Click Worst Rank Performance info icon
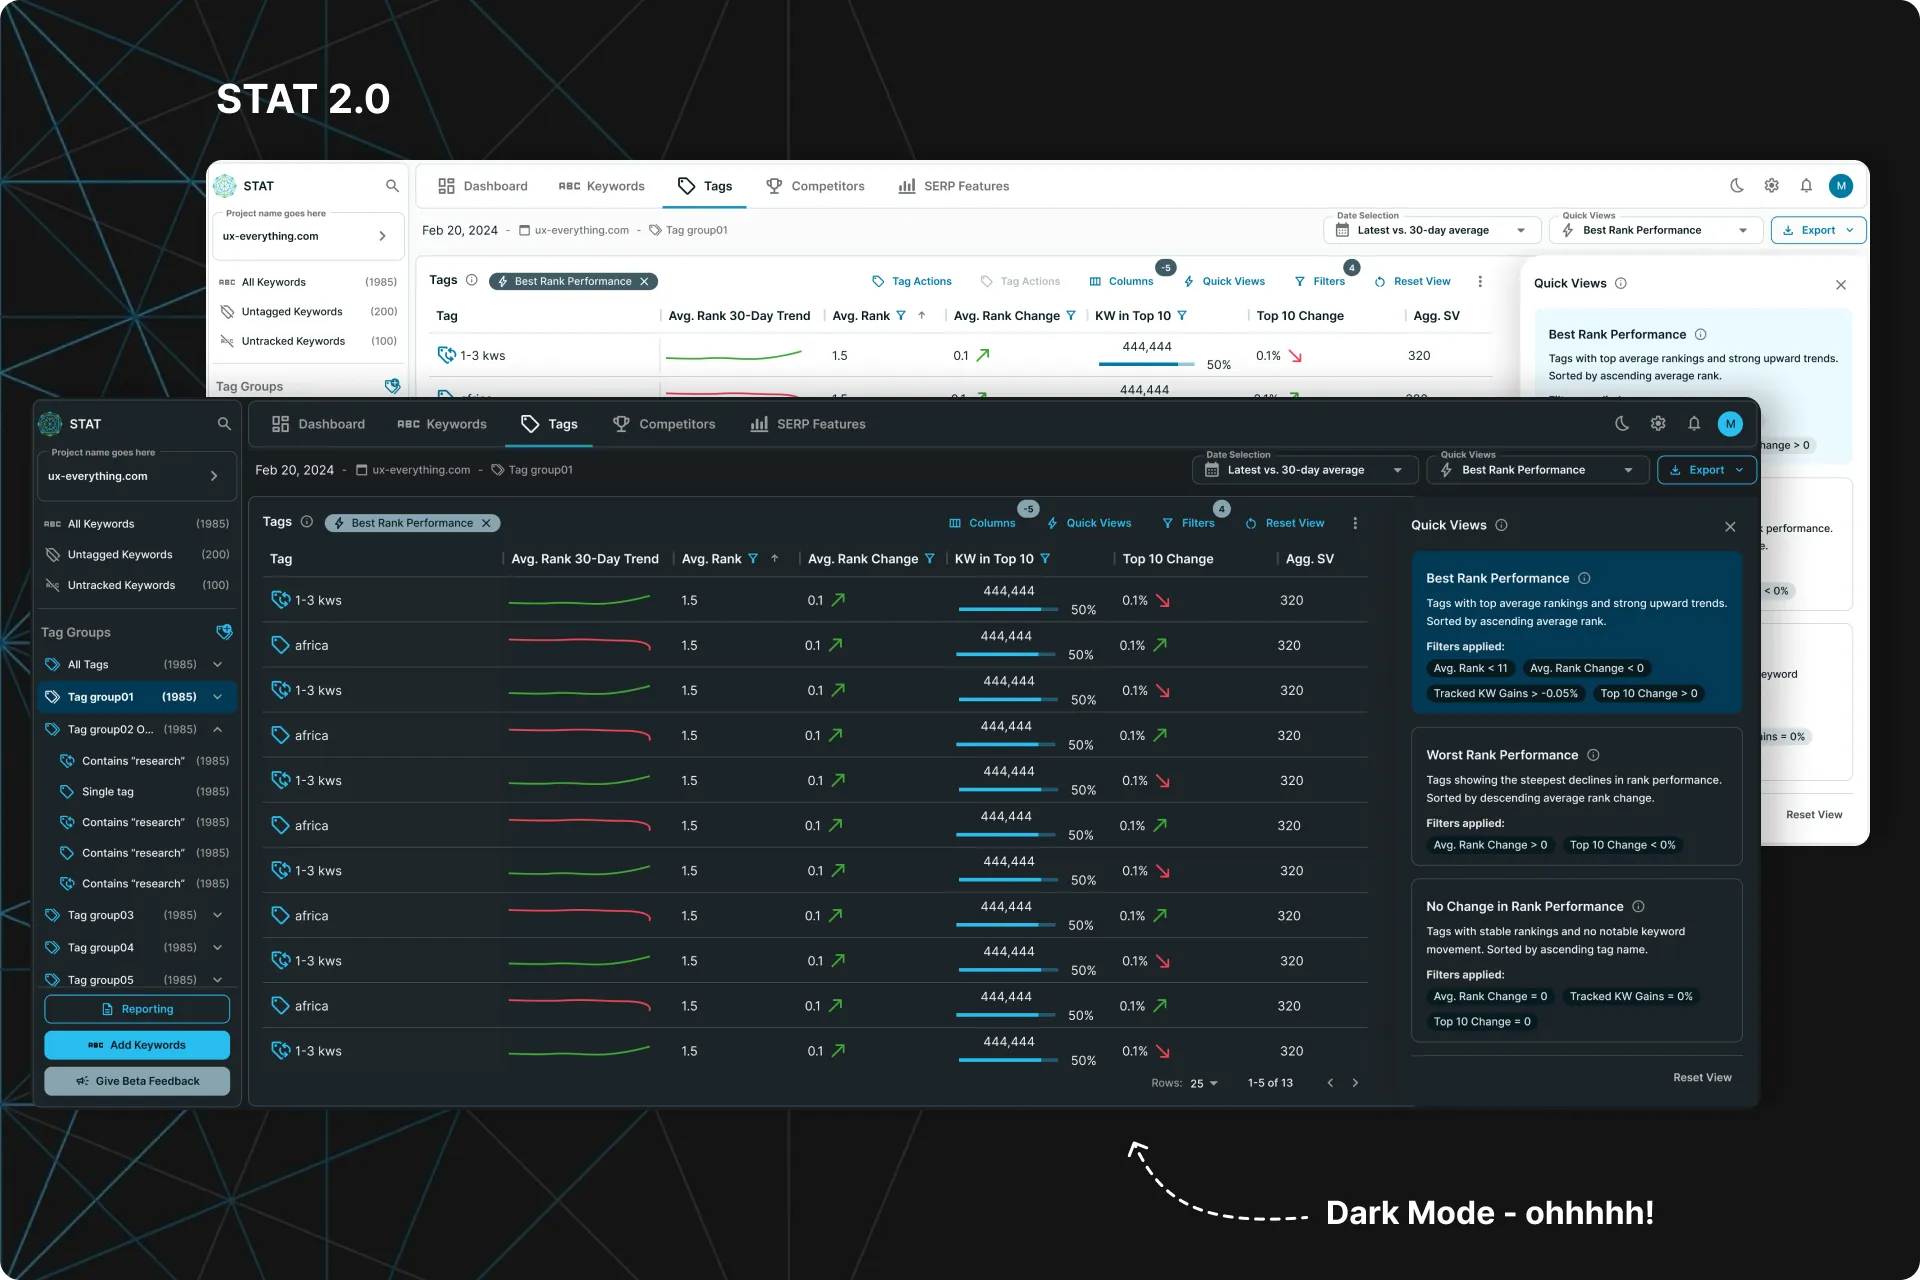Image resolution: width=1920 pixels, height=1280 pixels. pos(1593,755)
